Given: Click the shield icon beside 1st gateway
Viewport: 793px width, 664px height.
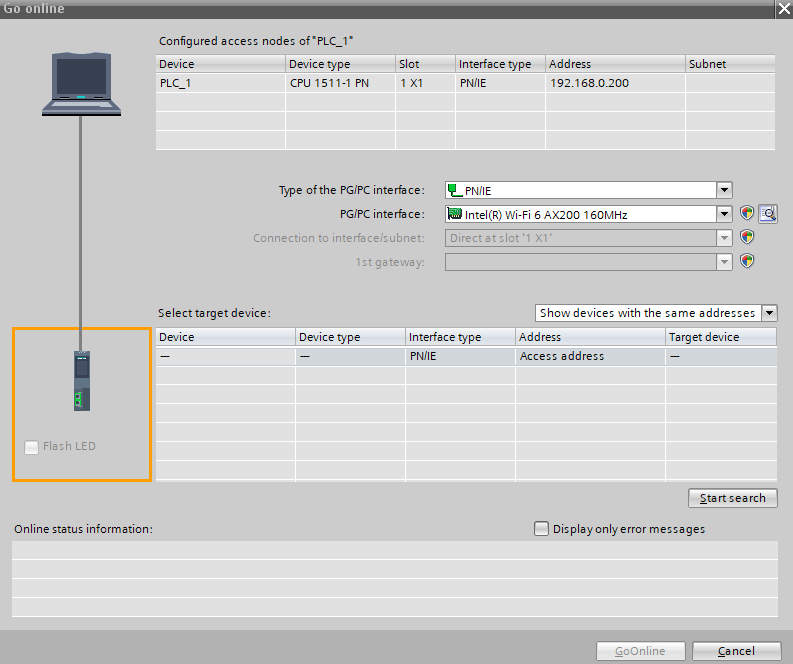Looking at the screenshot, I should 747,261.
